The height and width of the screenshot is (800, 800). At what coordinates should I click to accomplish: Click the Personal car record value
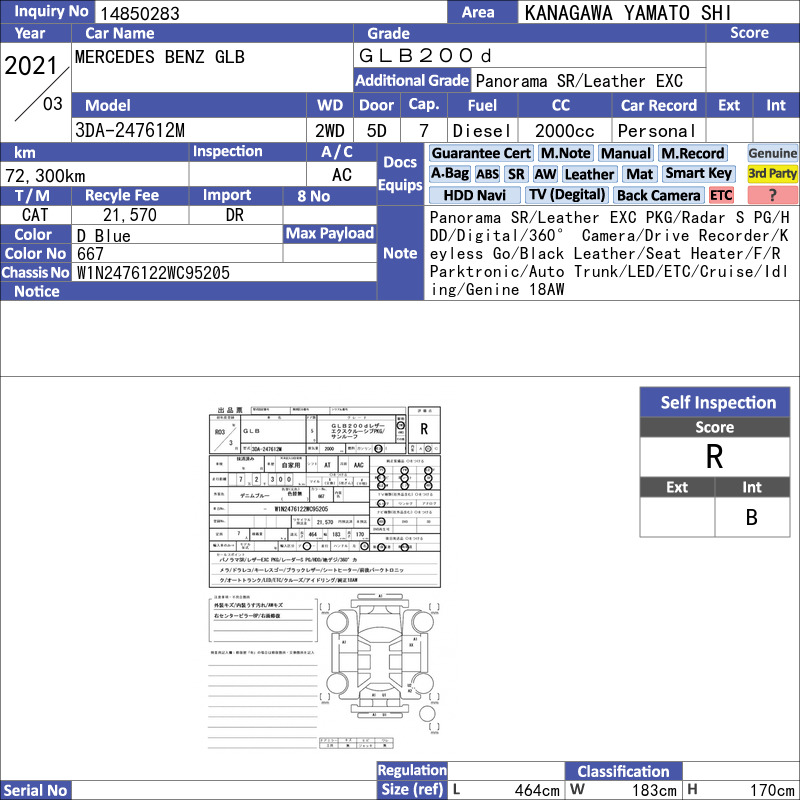point(657,131)
